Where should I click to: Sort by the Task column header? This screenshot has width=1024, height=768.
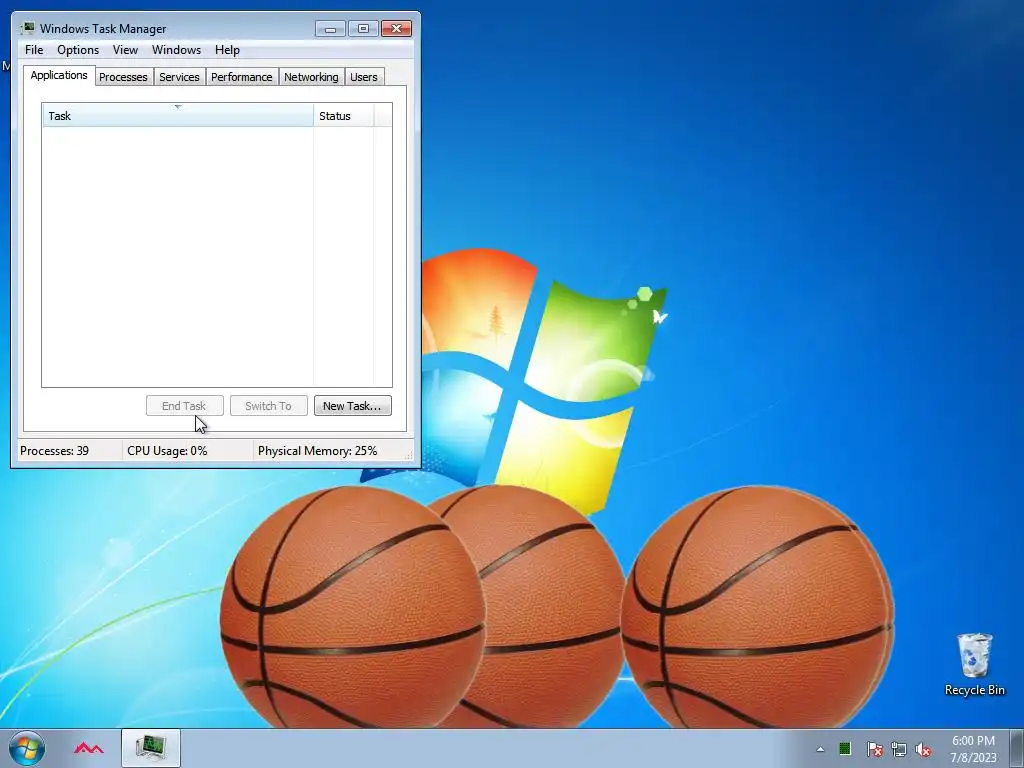pyautogui.click(x=178, y=116)
